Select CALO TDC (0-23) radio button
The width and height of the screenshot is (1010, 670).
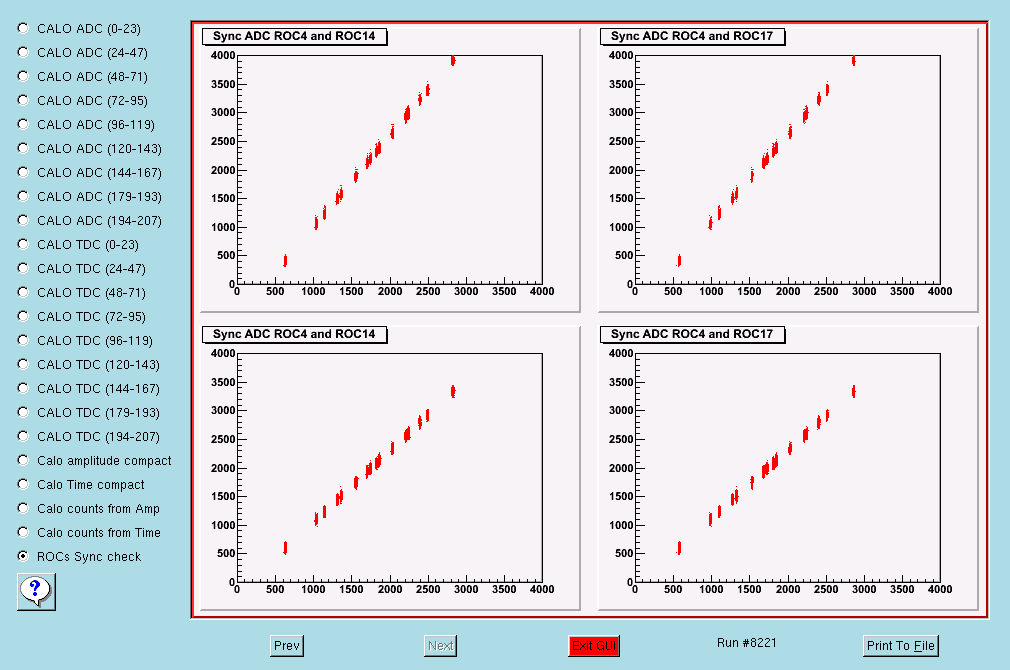(23, 244)
